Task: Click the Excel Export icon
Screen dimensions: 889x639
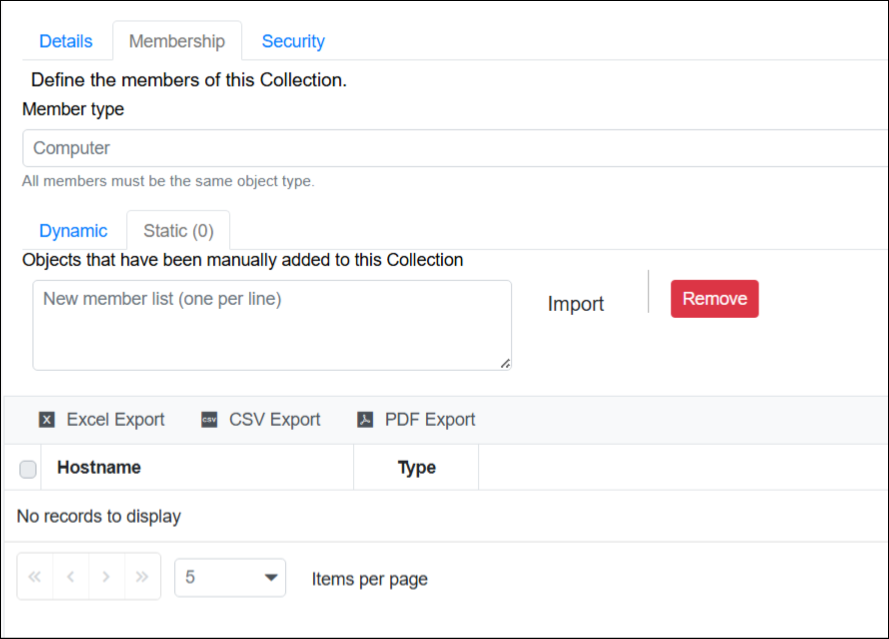Action: pos(47,420)
